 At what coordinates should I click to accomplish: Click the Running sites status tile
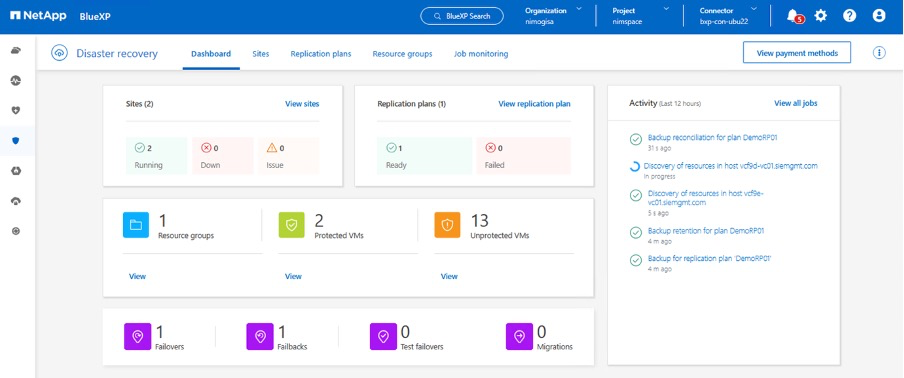pyautogui.click(x=156, y=156)
